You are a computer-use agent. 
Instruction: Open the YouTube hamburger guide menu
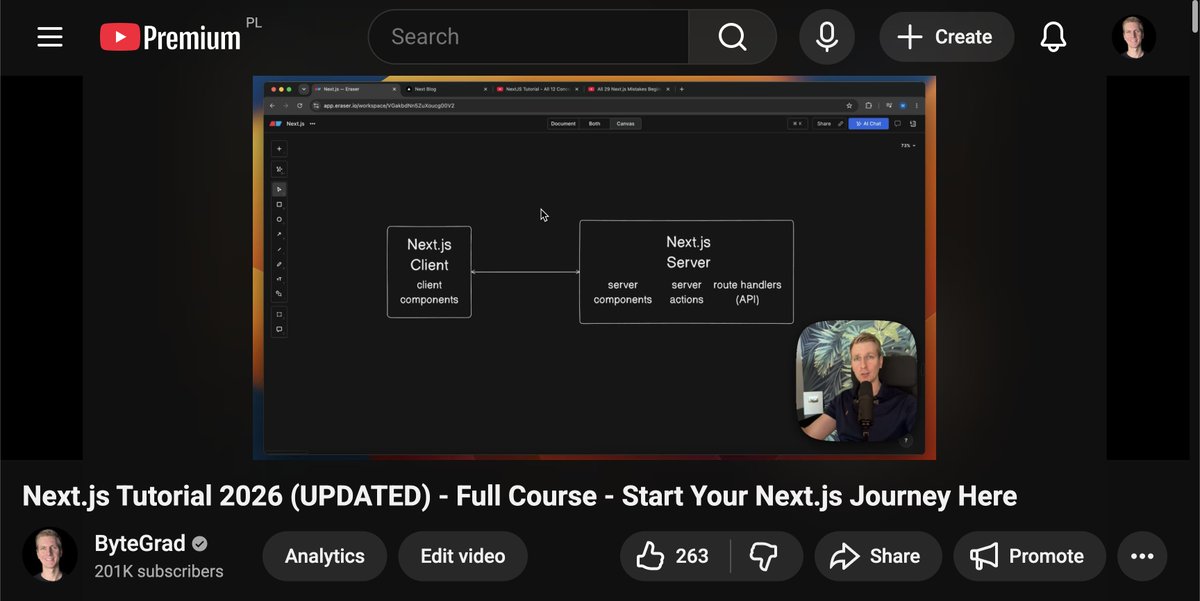click(50, 37)
